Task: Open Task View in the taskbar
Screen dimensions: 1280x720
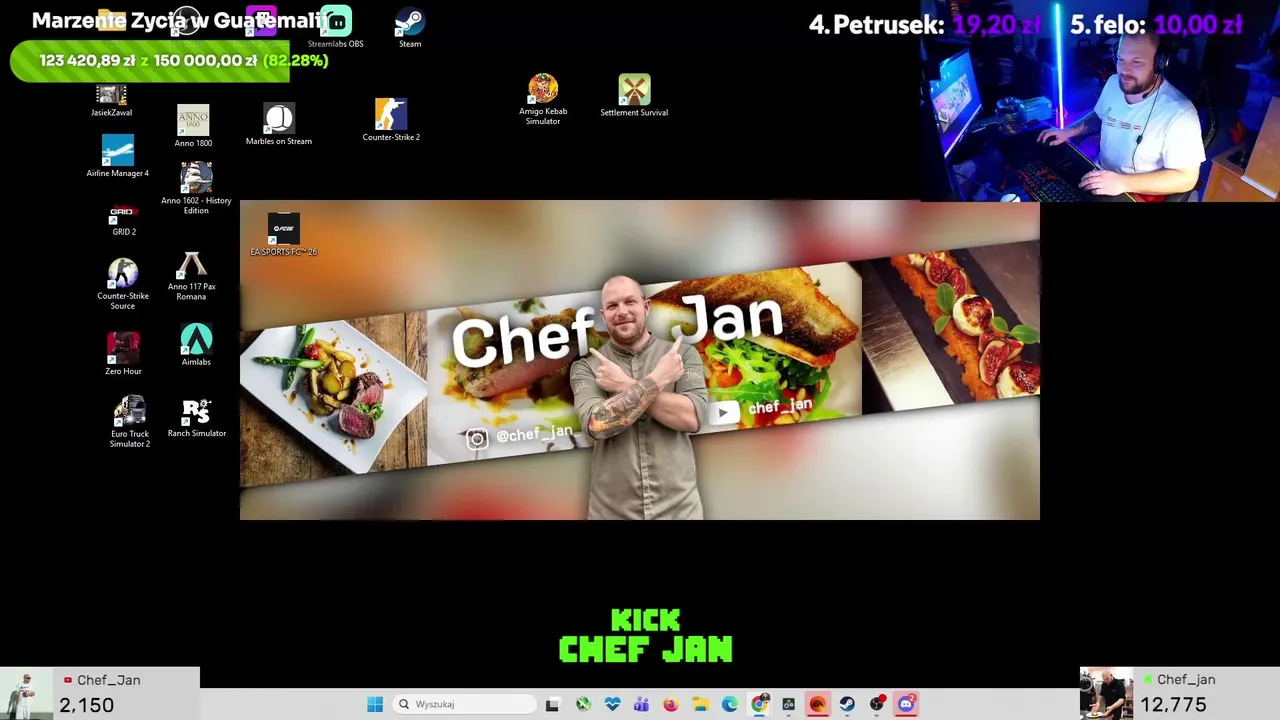Action: point(552,704)
